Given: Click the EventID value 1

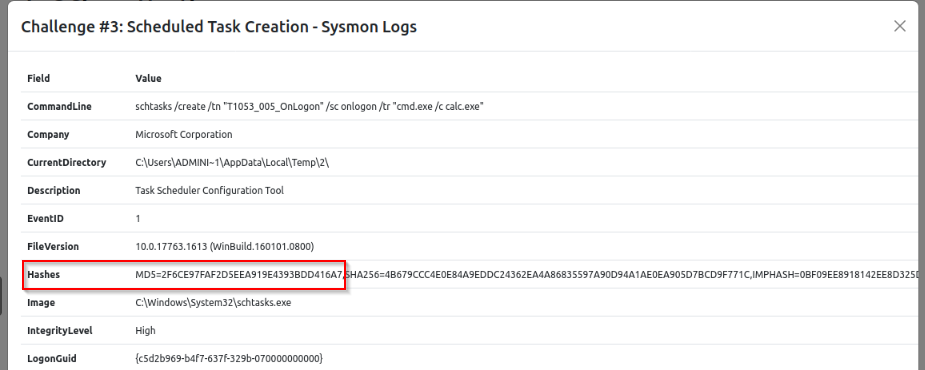Looking at the screenshot, I should pos(138,218).
